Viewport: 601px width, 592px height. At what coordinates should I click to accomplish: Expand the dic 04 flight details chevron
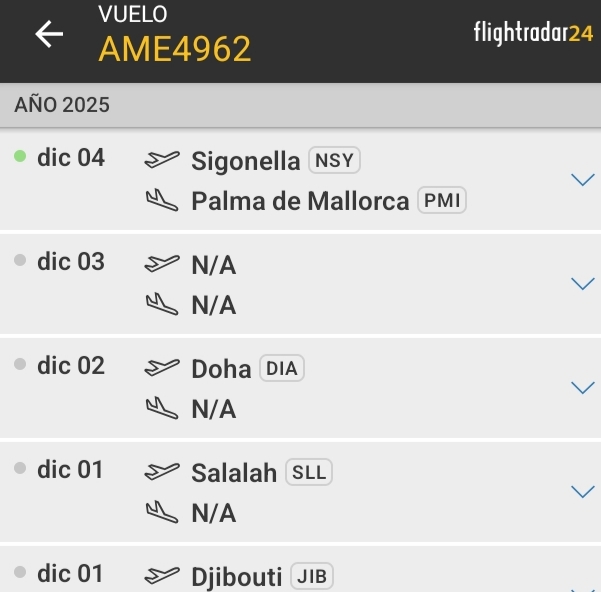click(x=582, y=180)
